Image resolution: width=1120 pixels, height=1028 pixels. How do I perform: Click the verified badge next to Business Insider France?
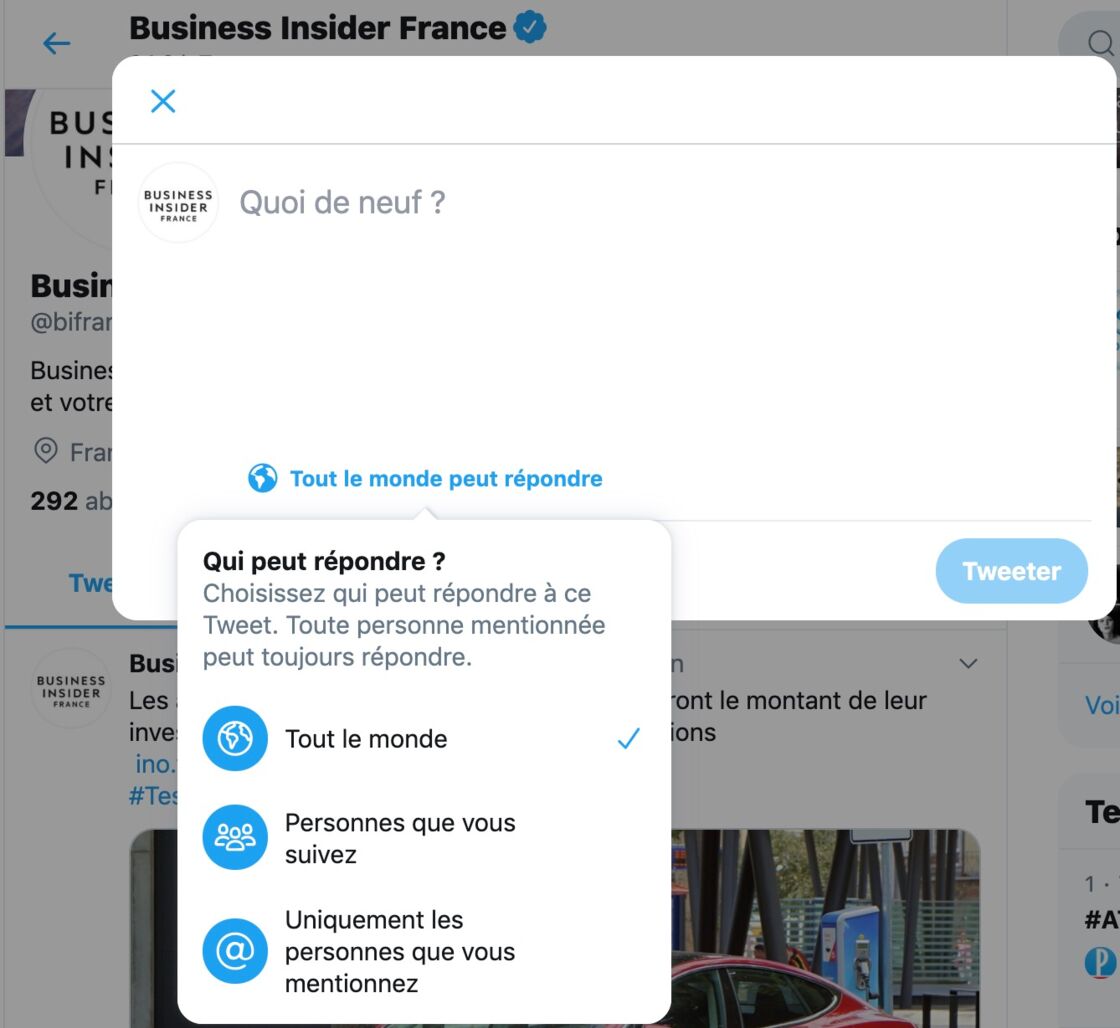click(x=530, y=28)
